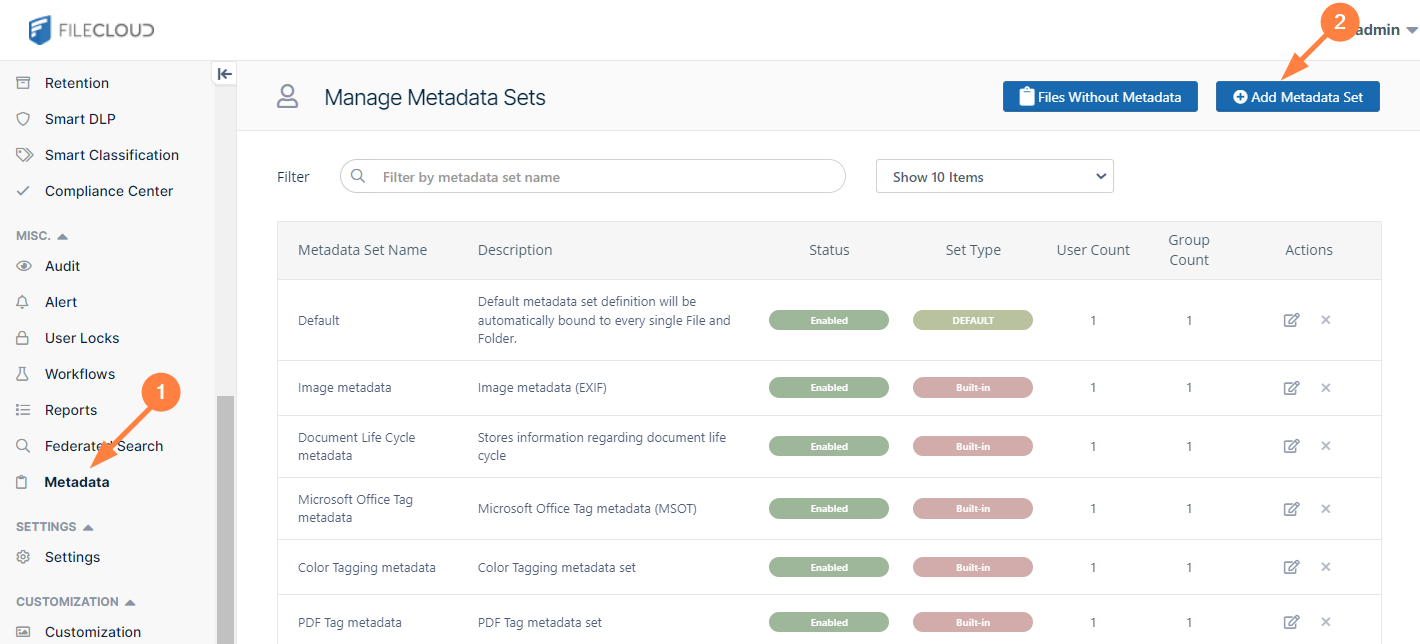Click the Files Without Metadata button
1420x644 pixels.
click(x=1100, y=97)
